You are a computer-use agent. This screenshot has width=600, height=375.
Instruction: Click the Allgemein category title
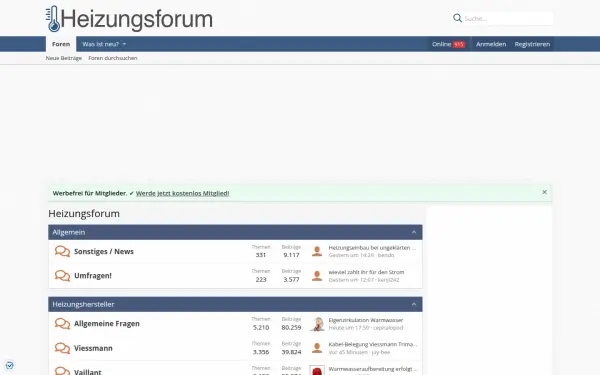click(x=69, y=232)
